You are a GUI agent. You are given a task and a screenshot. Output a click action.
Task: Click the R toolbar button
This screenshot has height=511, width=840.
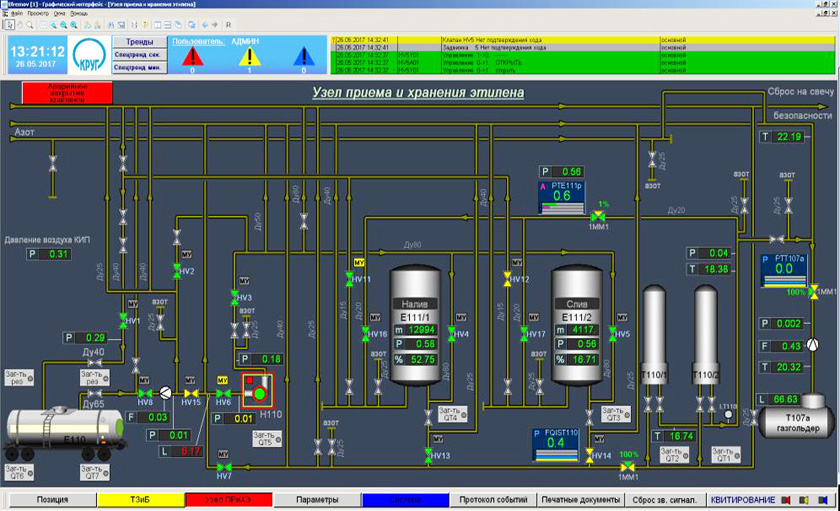pyautogui.click(x=229, y=25)
